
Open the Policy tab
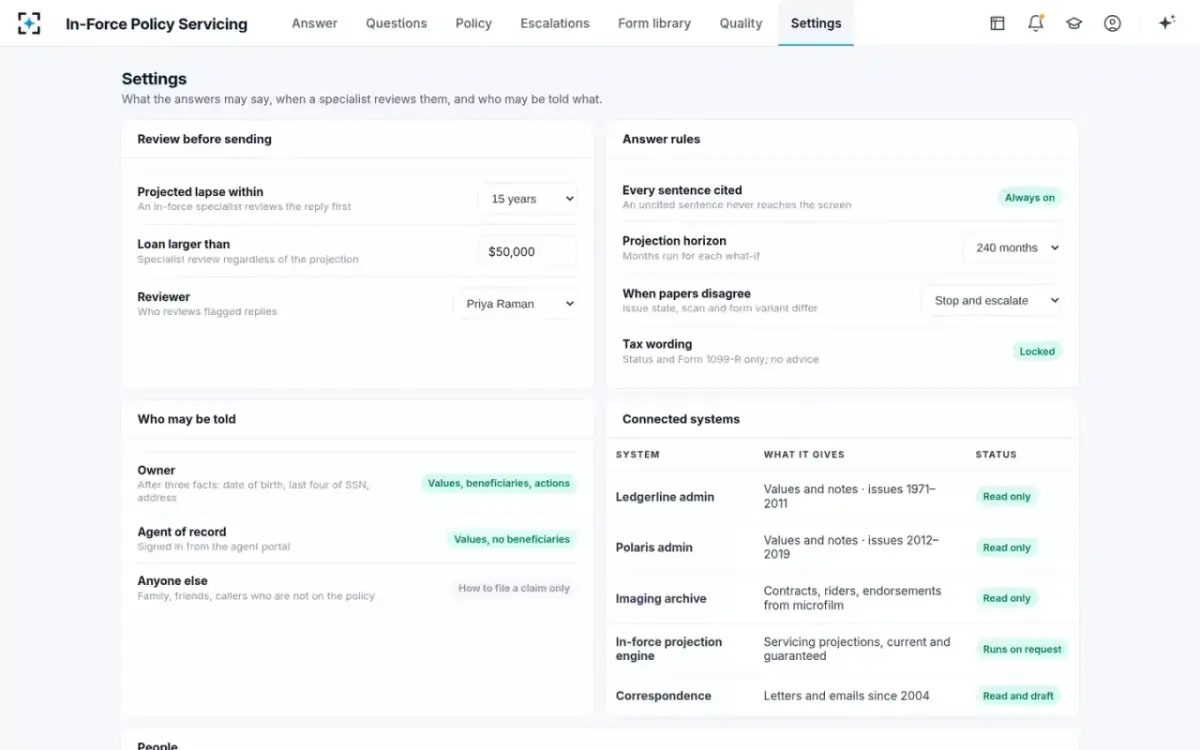pos(473,23)
